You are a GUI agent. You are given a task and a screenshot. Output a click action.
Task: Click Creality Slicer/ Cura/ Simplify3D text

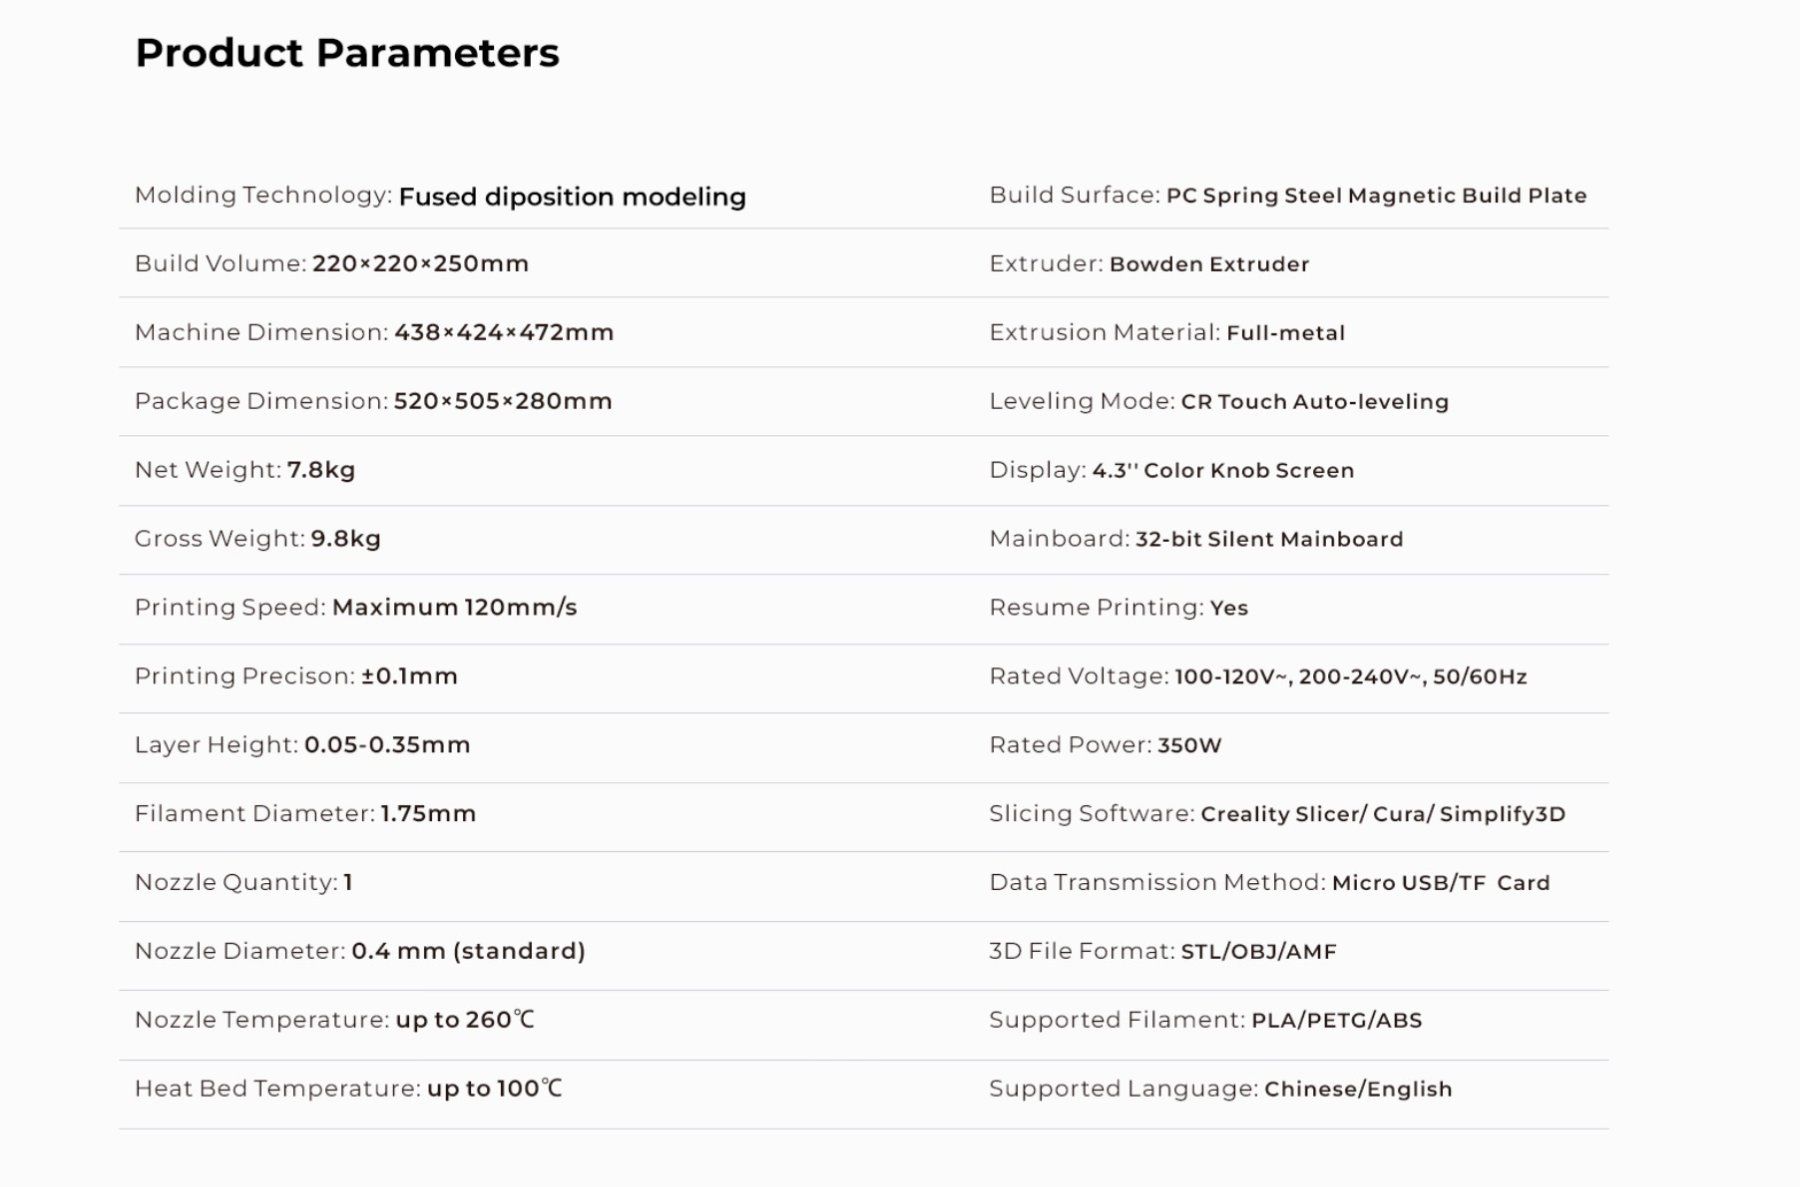pos(1383,814)
